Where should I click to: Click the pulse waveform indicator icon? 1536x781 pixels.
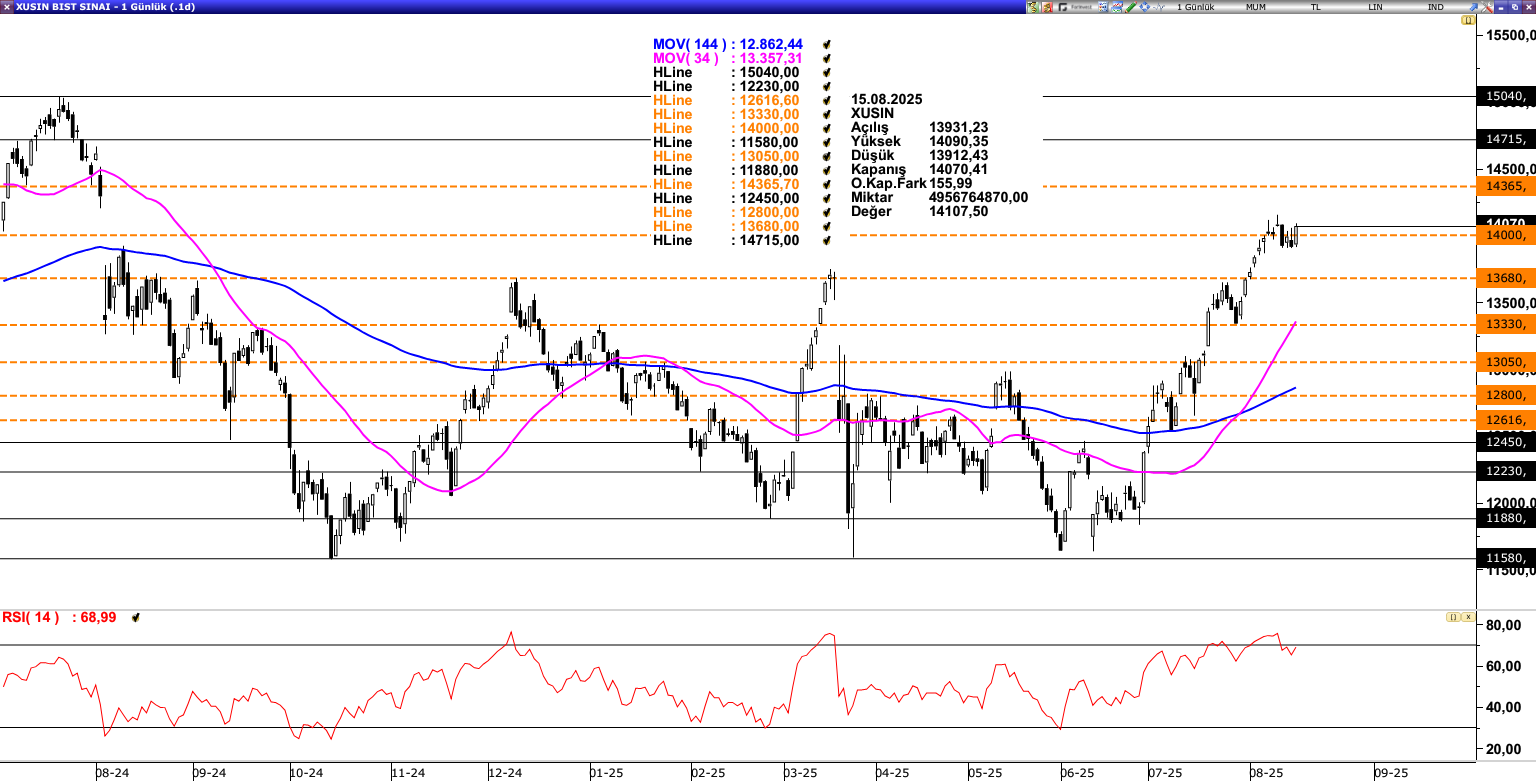(1158, 7)
